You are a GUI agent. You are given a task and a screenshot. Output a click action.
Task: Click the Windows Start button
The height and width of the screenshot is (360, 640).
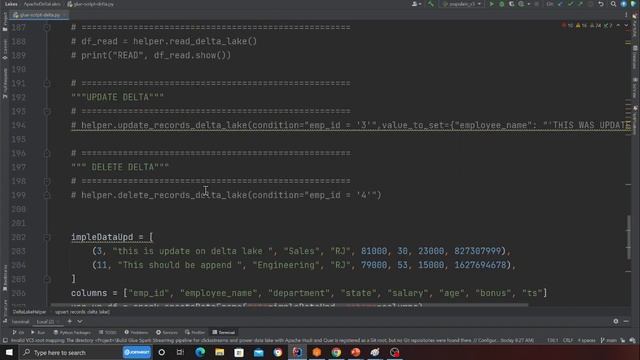pyautogui.click(x=9, y=352)
